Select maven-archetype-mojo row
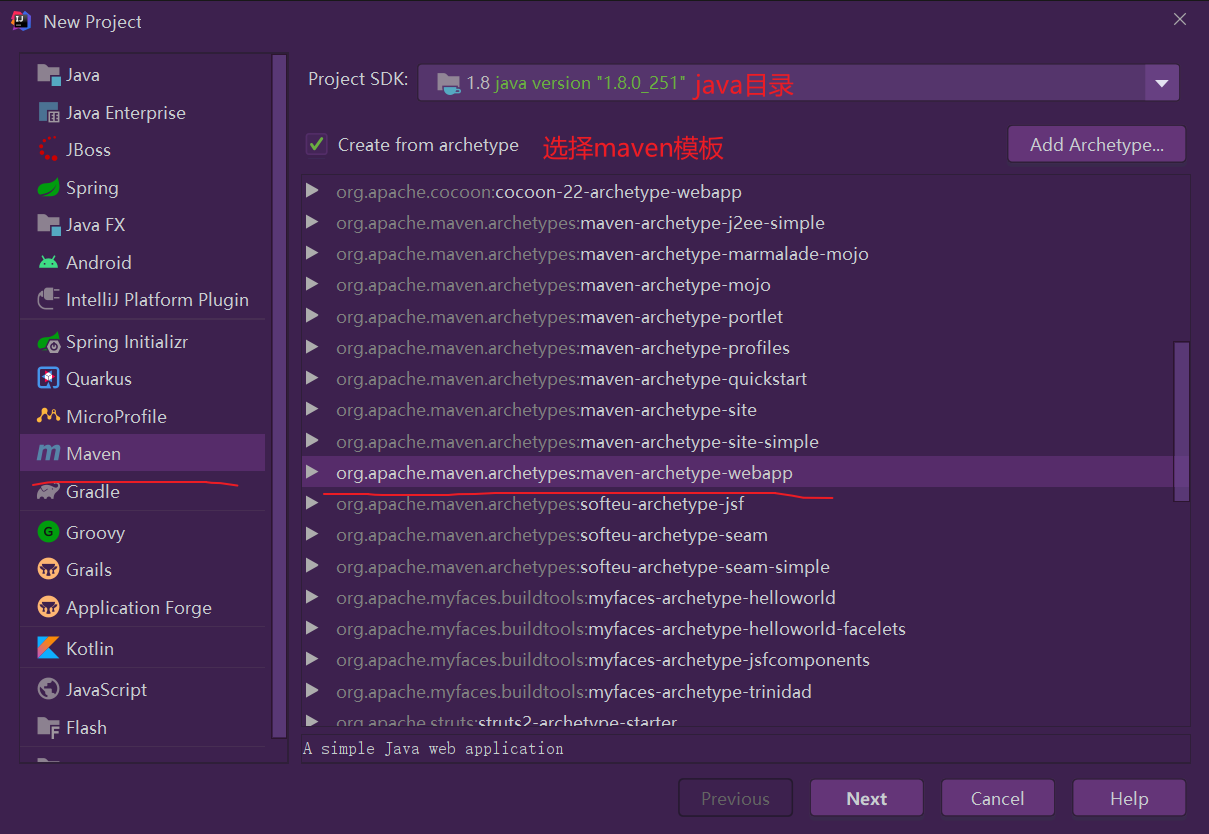The width and height of the screenshot is (1209, 834). click(x=738, y=285)
